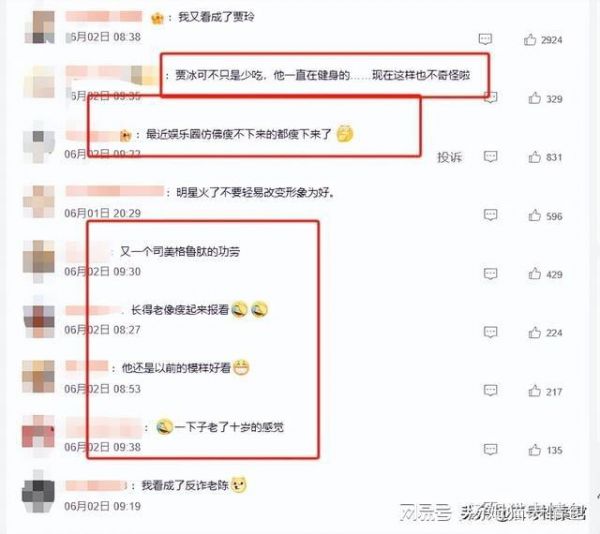The height and width of the screenshot is (534, 600).
Task: Reply to 他还是以前的模样好看 comment
Action: click(491, 391)
